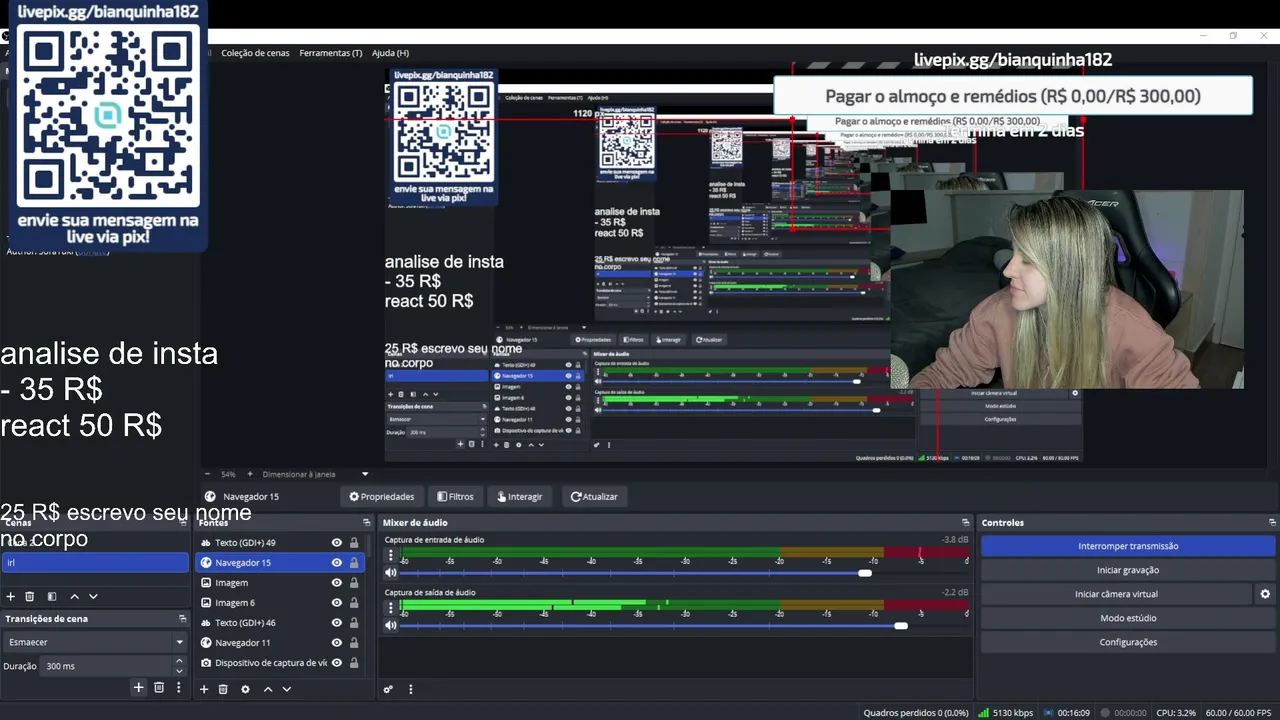The image size is (1280, 720).
Task: Open the Dimensionar à janela scale dropdown
Action: click(x=316, y=474)
